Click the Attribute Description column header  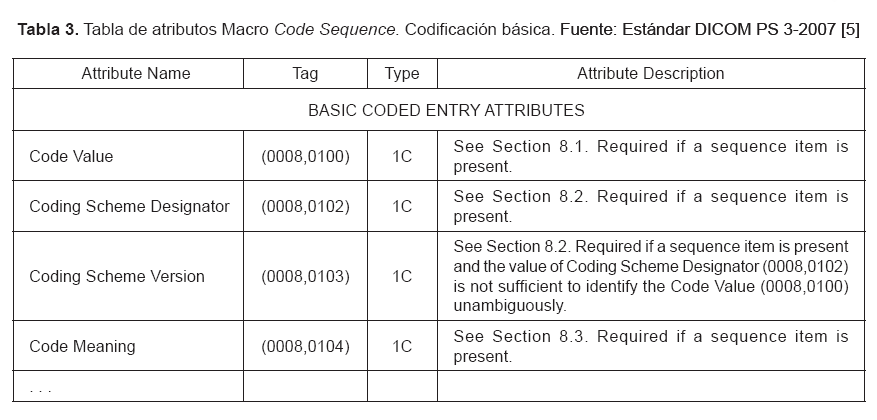click(650, 74)
